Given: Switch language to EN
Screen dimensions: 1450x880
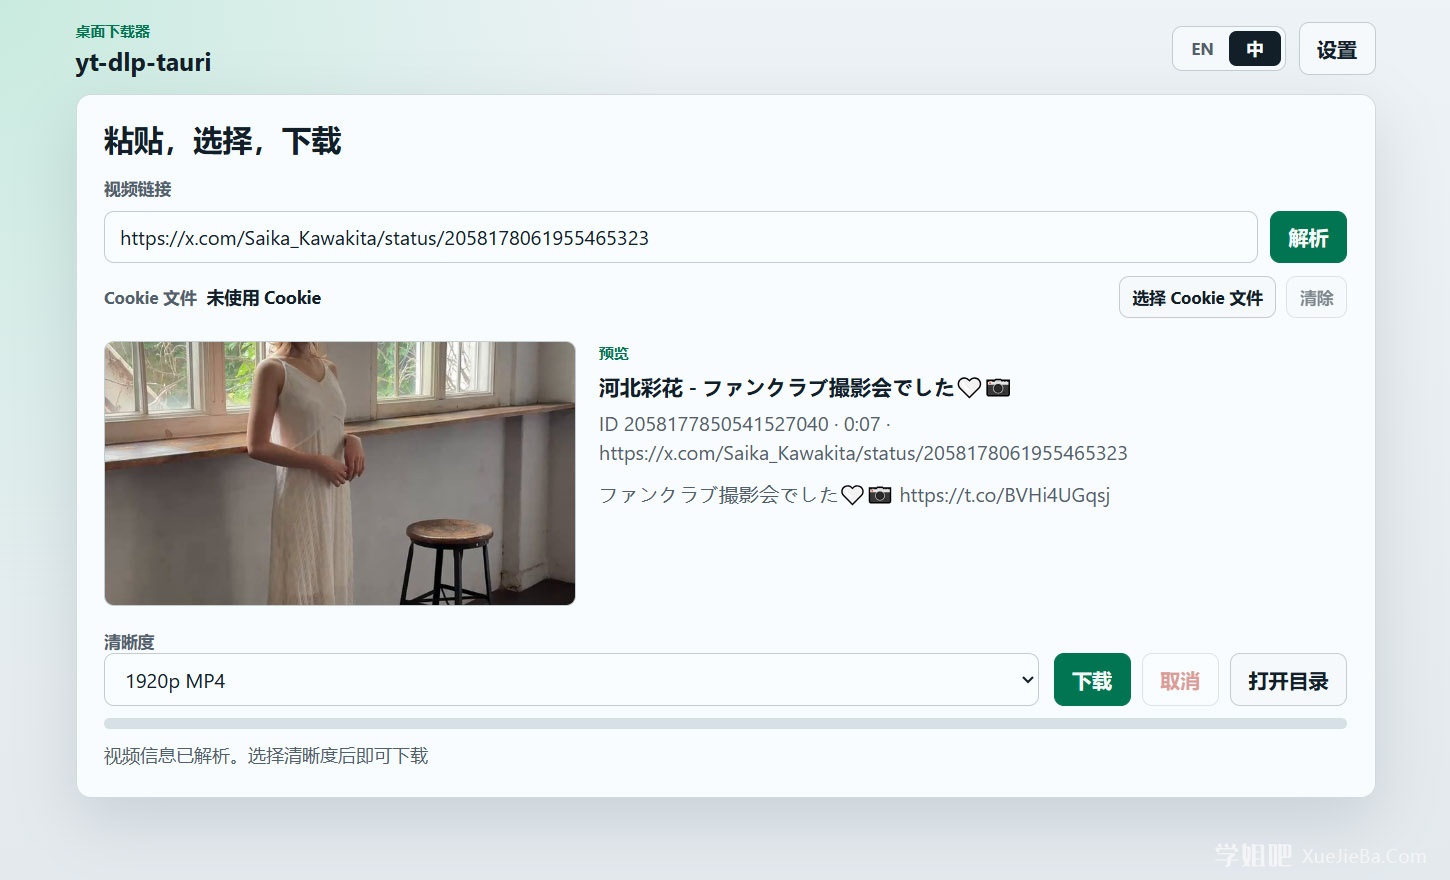Looking at the screenshot, I should tap(1202, 49).
